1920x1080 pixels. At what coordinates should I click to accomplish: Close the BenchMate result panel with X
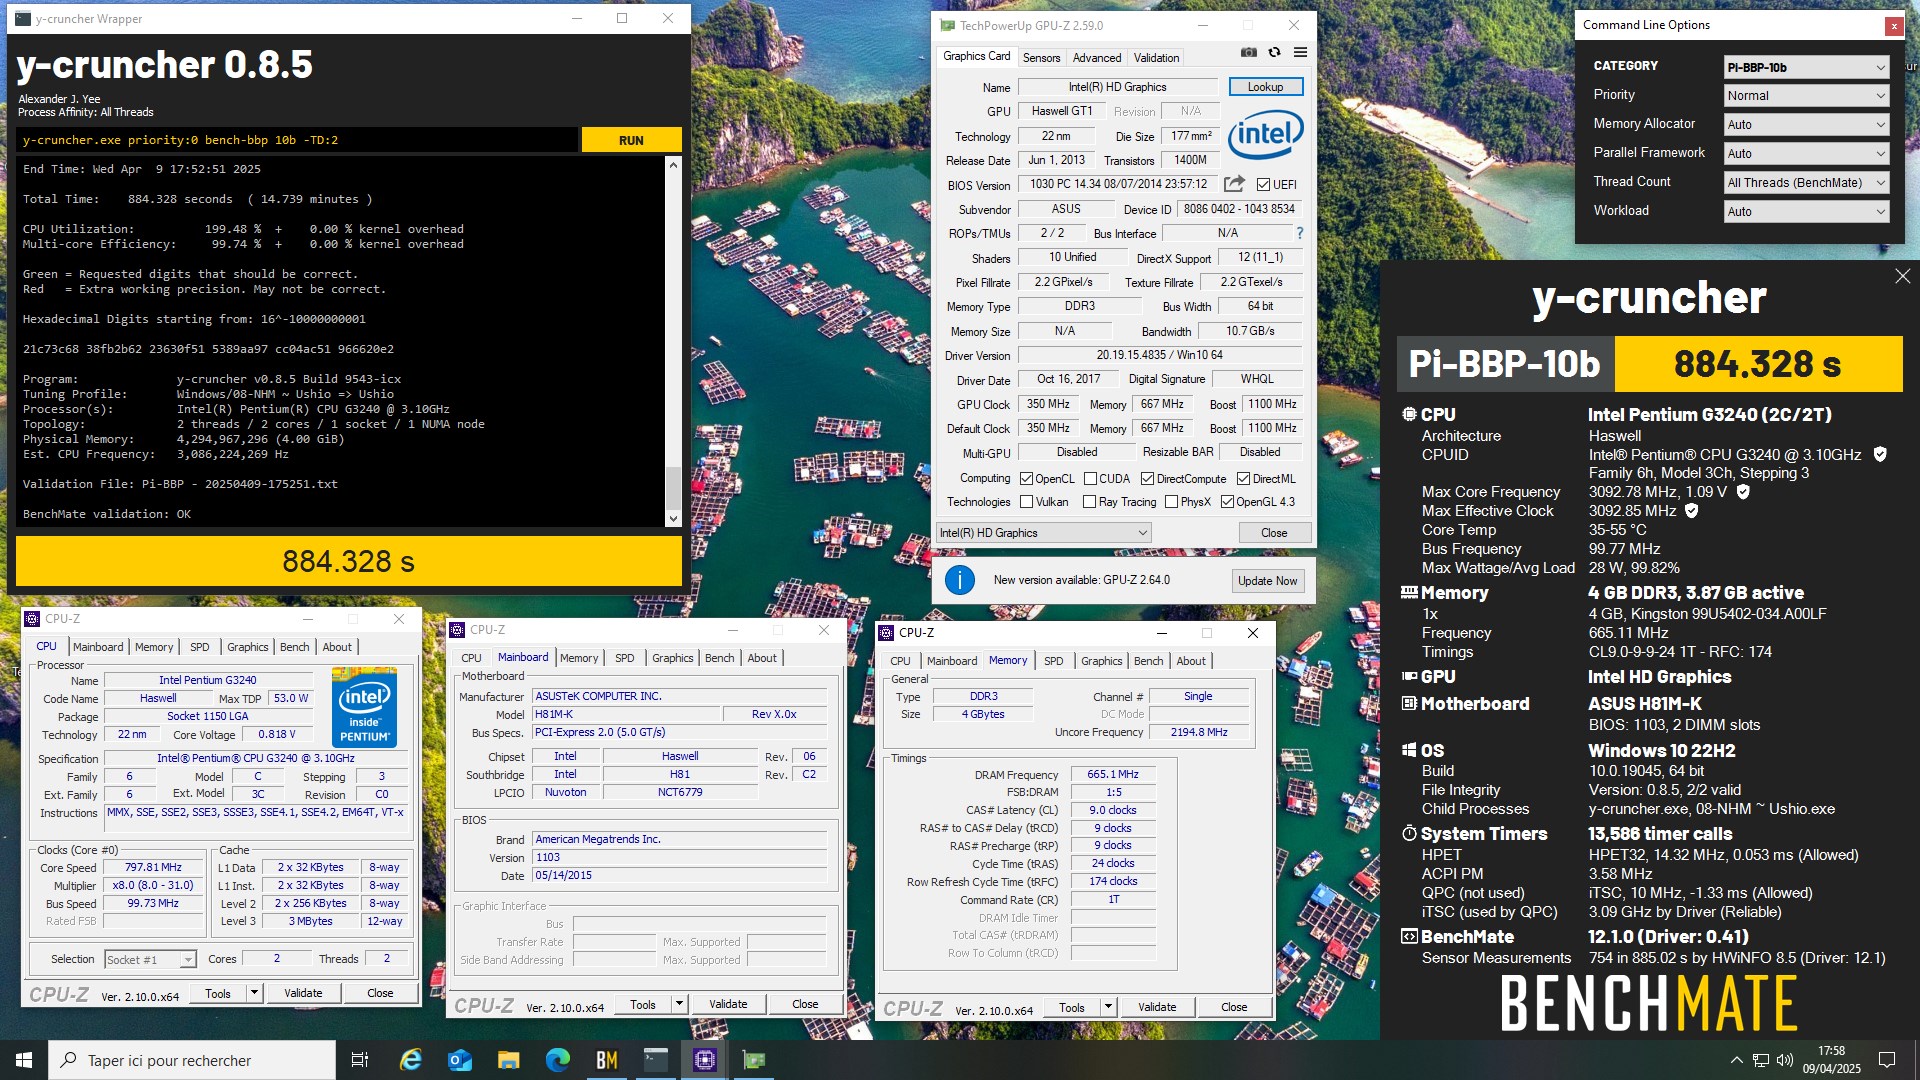click(x=1902, y=276)
